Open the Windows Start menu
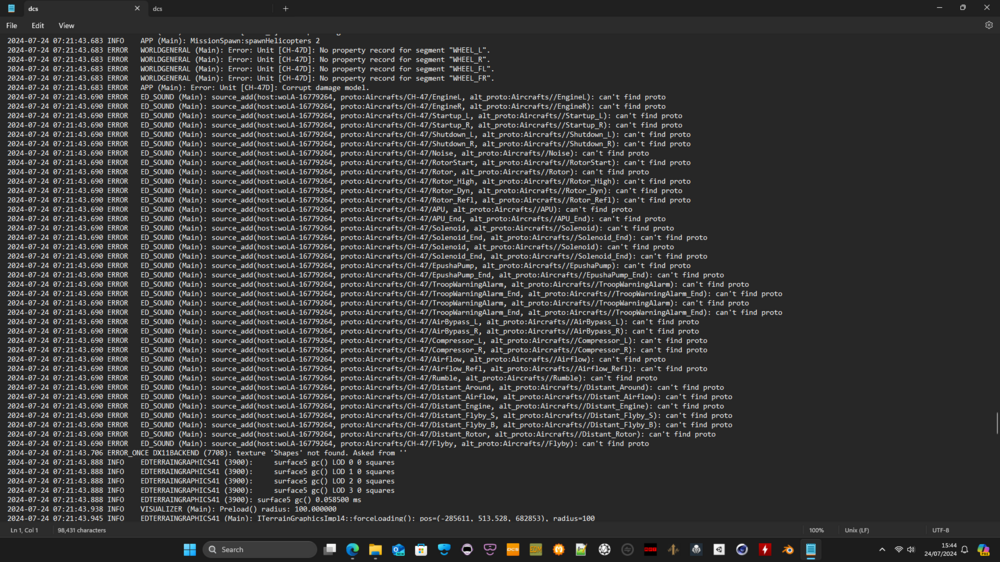The image size is (1000, 562). [x=189, y=550]
